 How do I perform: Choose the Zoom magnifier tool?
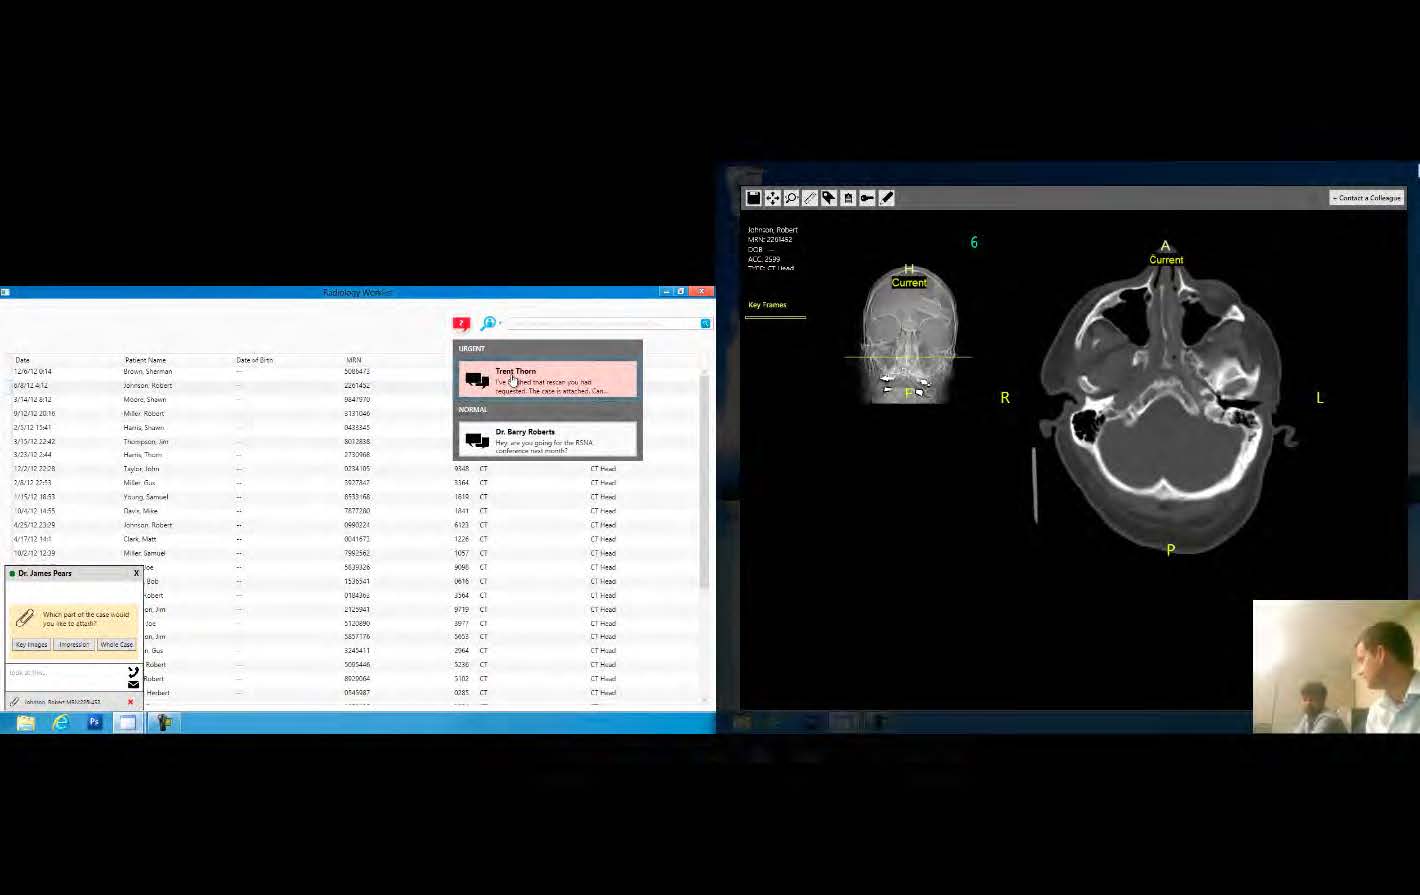[791, 197]
